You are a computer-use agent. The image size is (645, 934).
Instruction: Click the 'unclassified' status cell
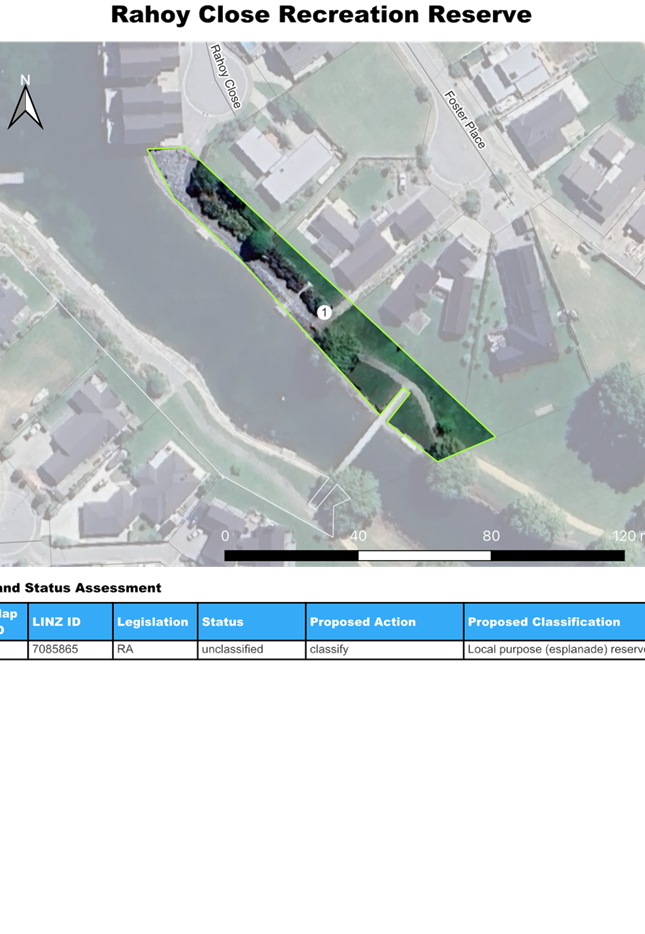coord(233,650)
